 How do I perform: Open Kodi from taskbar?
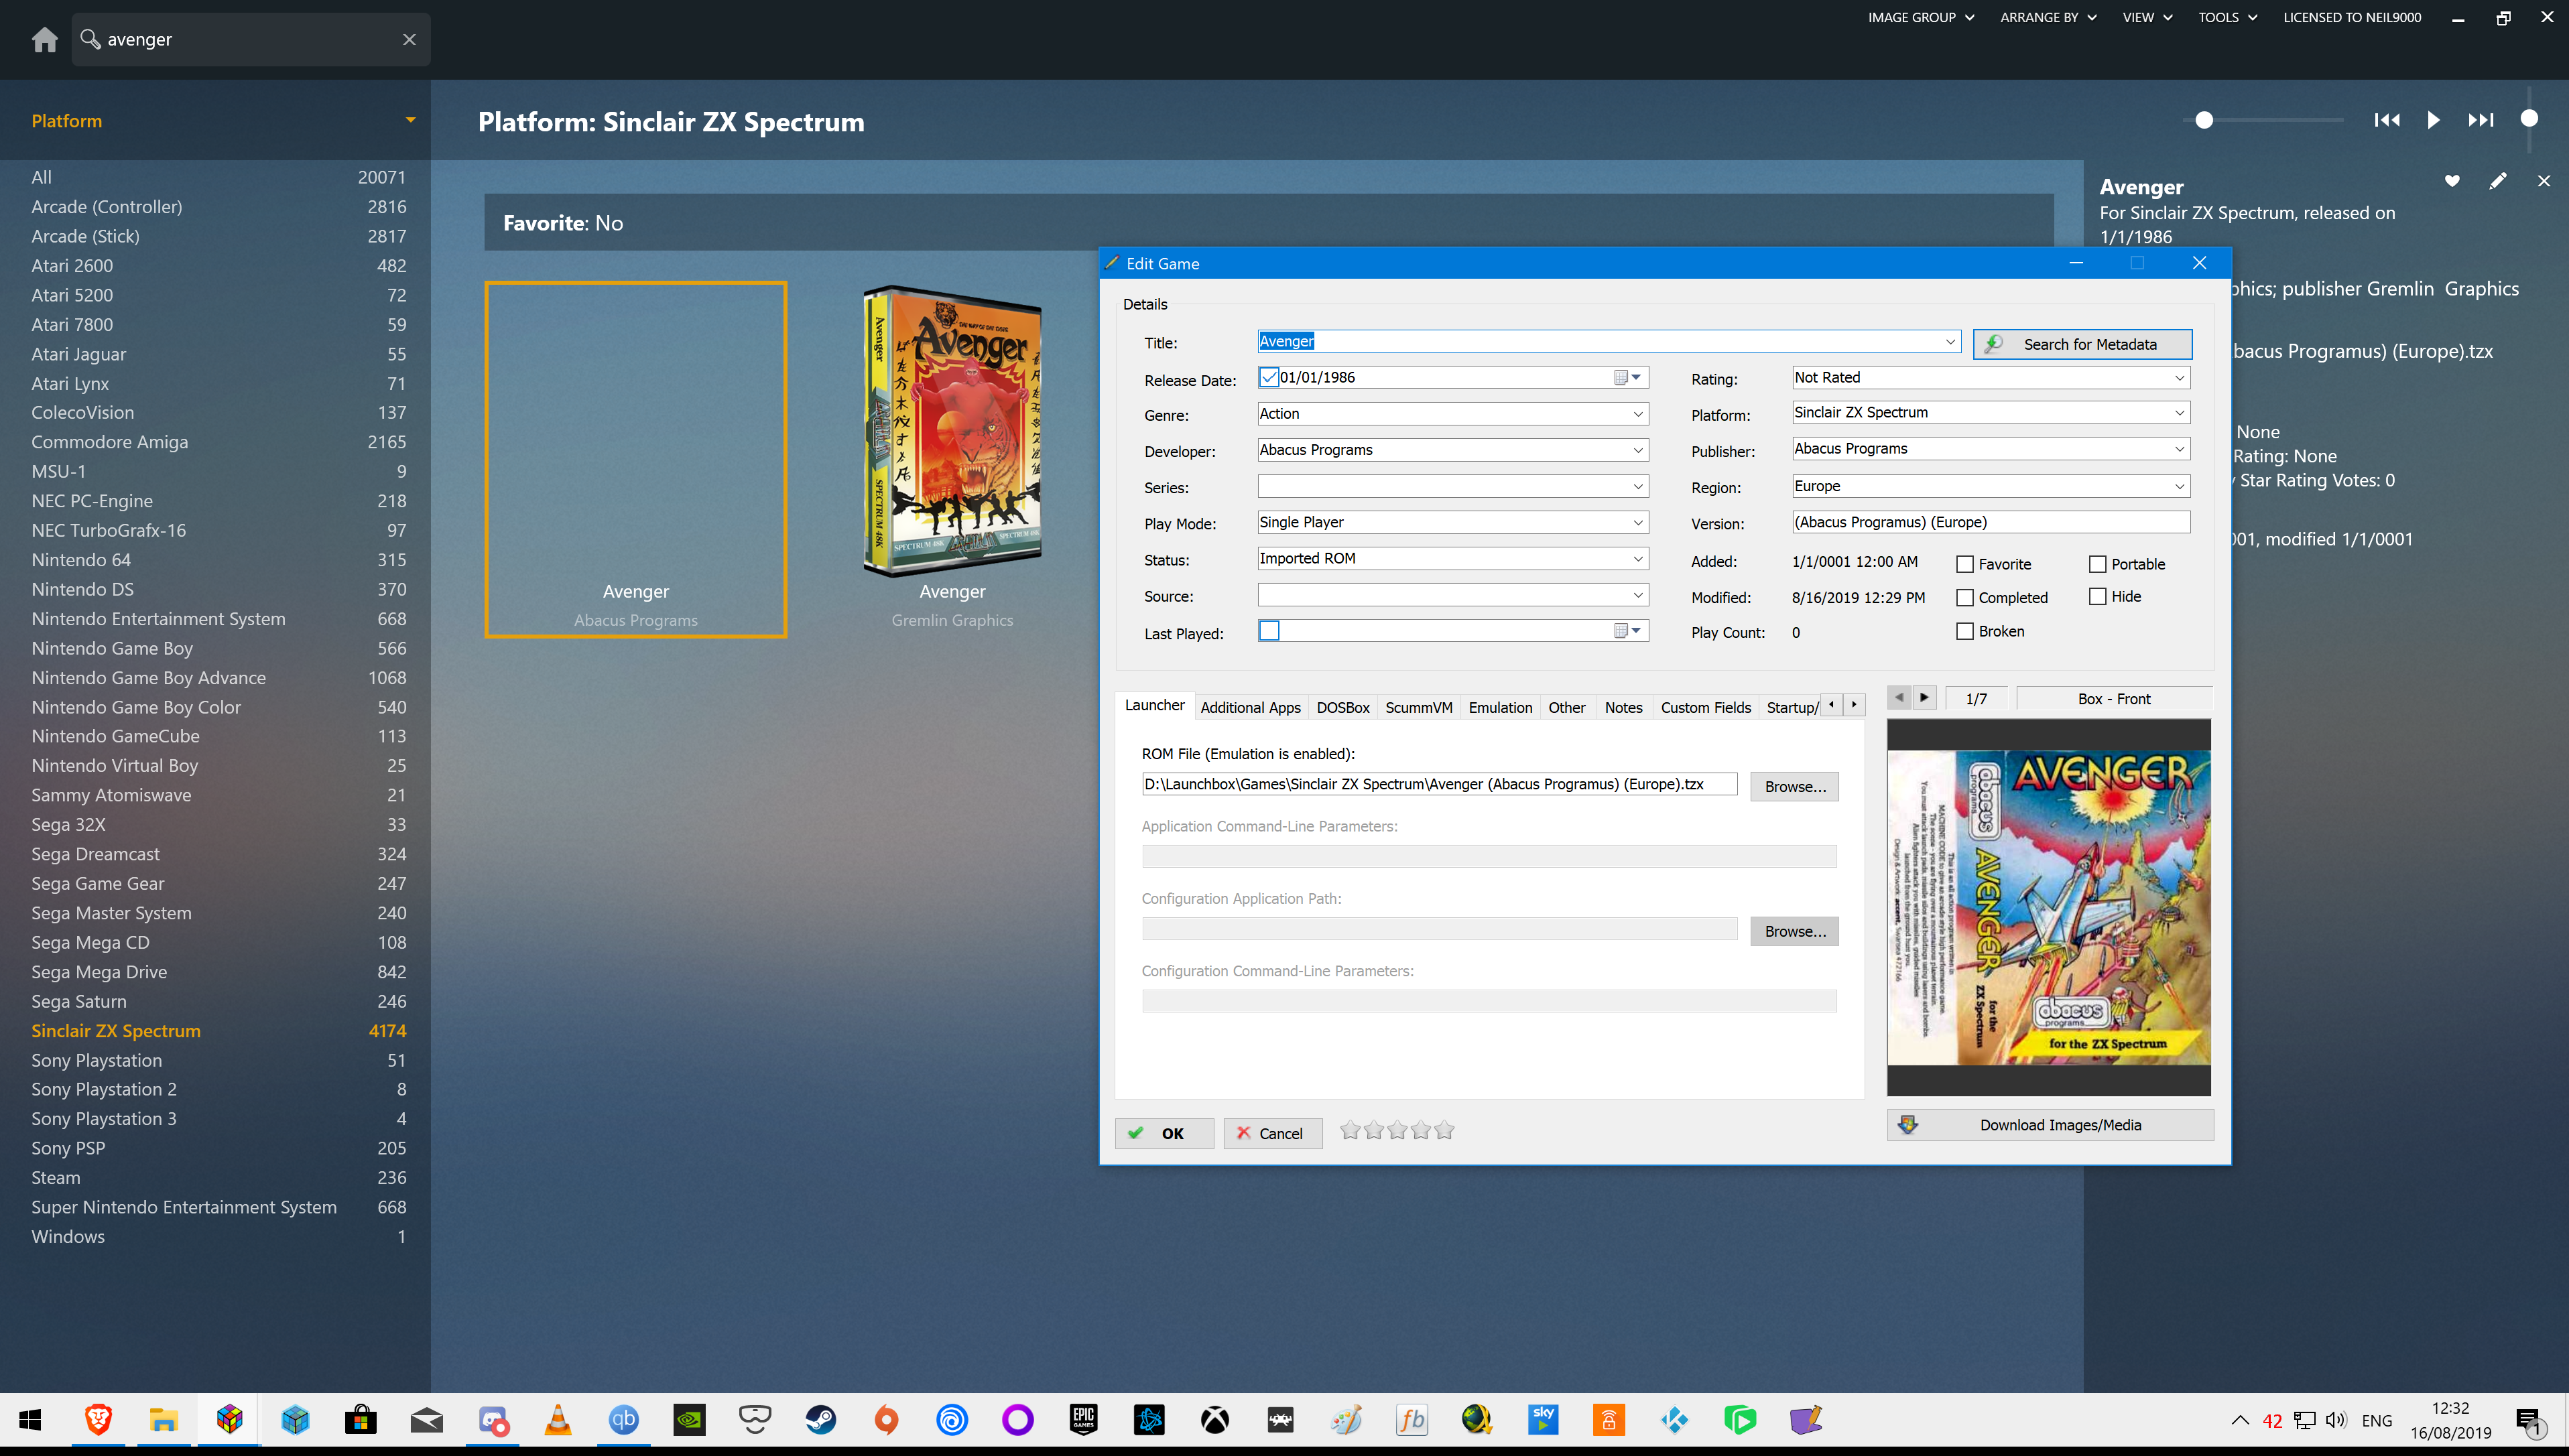[x=1674, y=1419]
